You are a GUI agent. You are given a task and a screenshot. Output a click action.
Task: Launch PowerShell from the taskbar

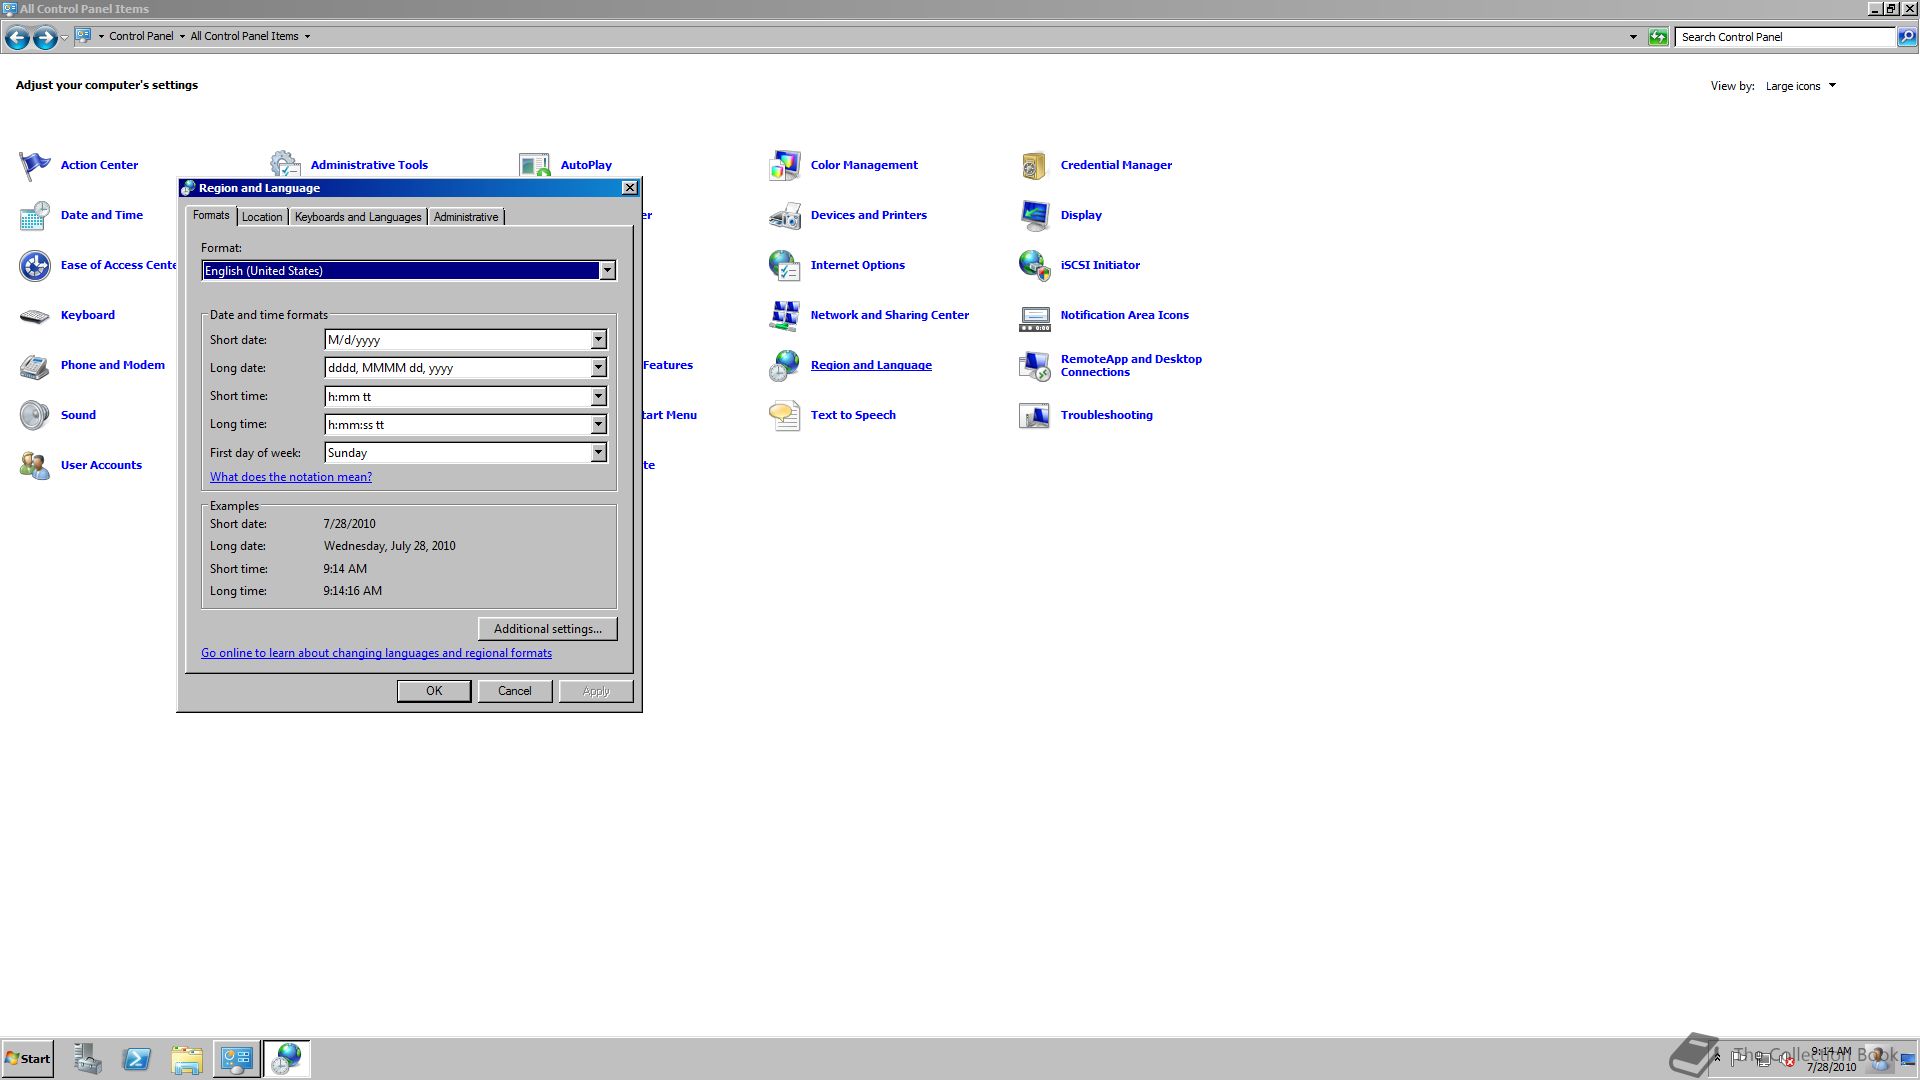click(x=137, y=1059)
